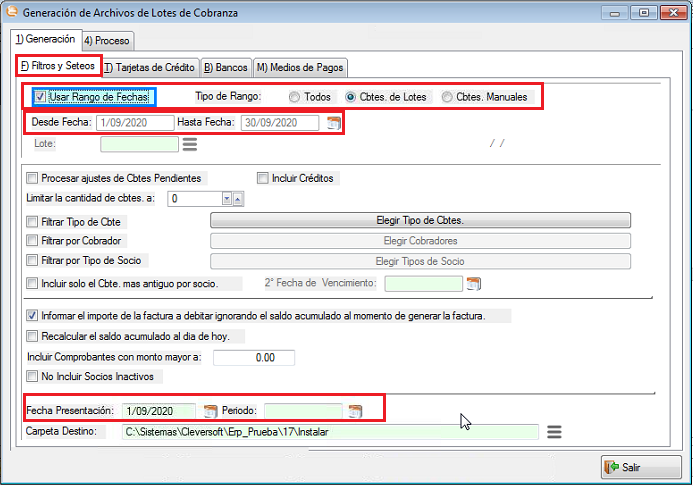This screenshot has height=486, width=693.
Task: Open calendar for 2° Fecha de Vencimiento
Action: tap(474, 284)
